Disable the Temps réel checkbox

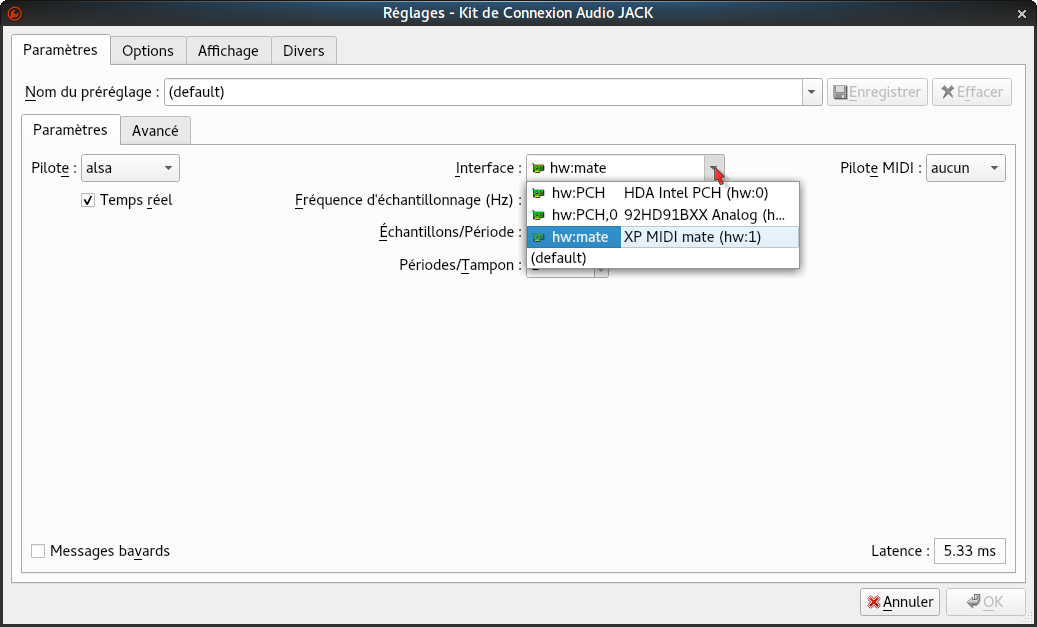88,200
